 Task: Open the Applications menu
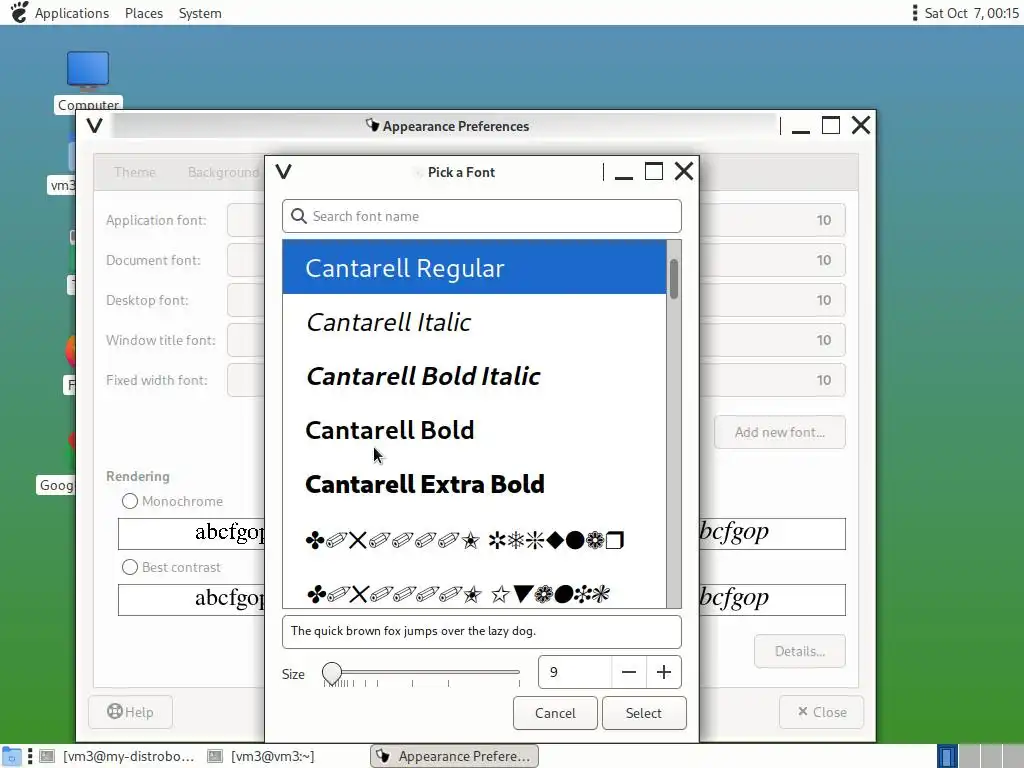point(72,13)
